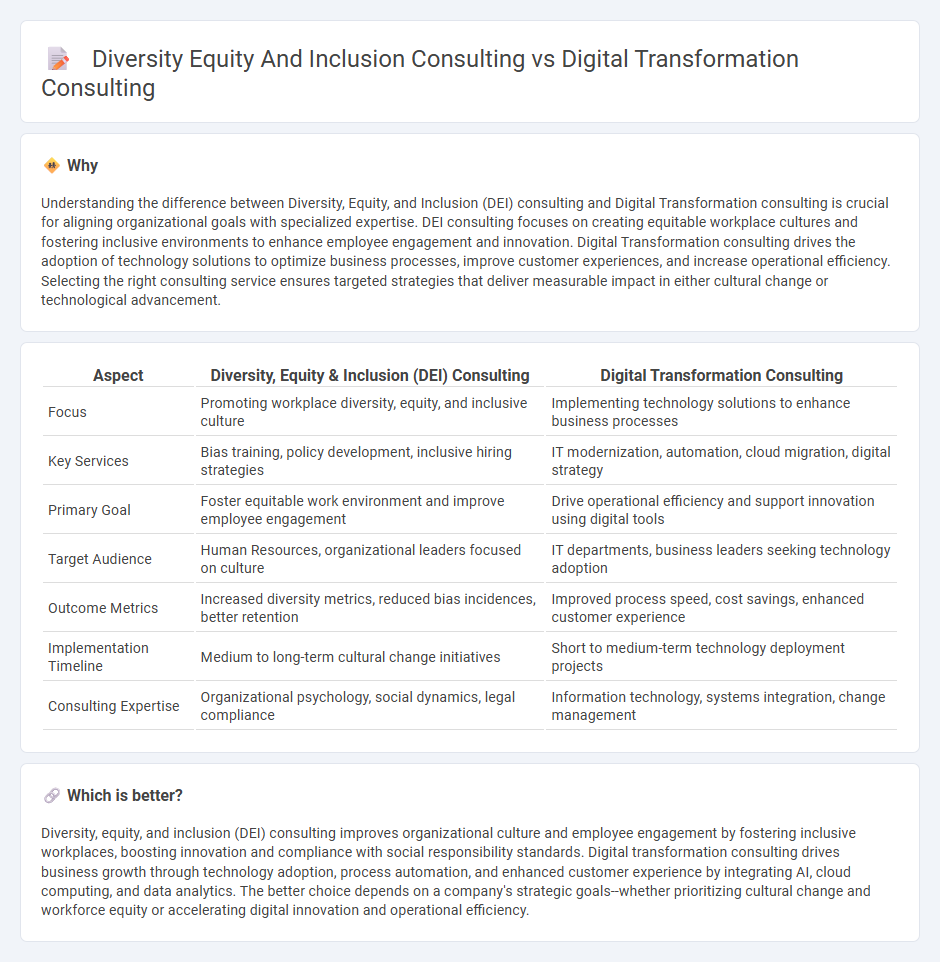
Task: Select the page title heading text
Action: tap(420, 73)
